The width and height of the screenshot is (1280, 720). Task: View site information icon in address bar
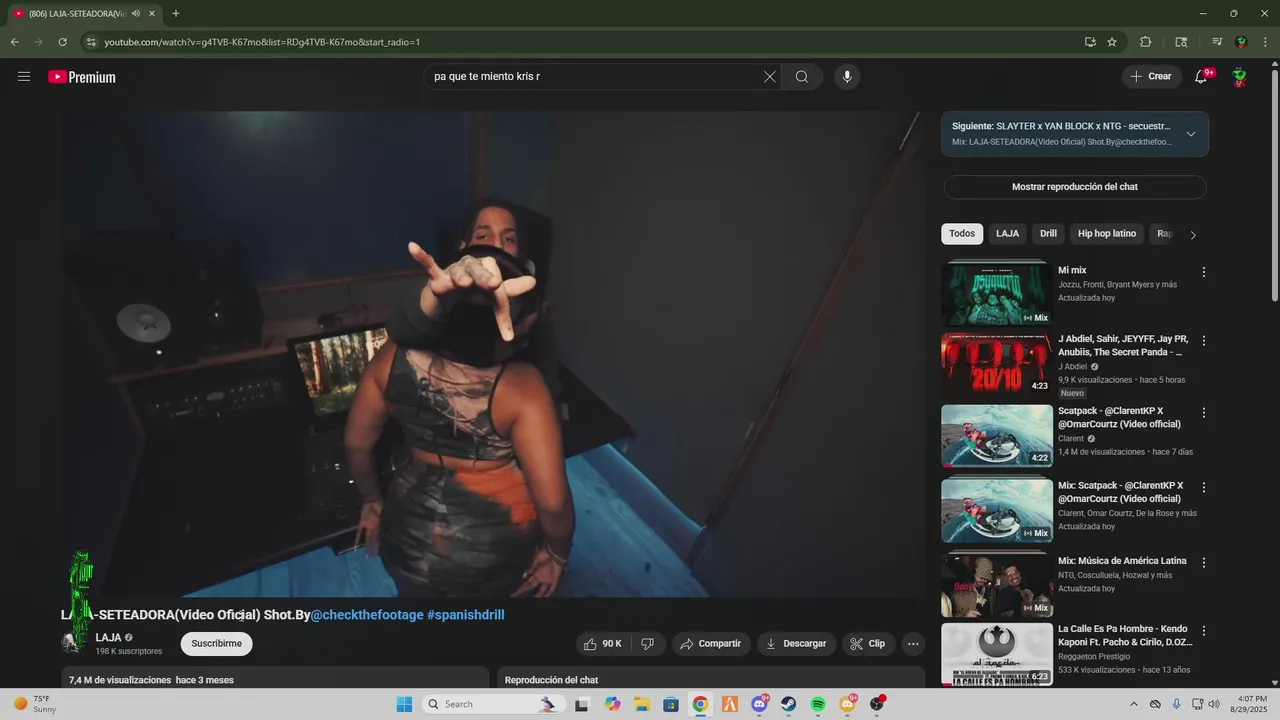coord(91,42)
